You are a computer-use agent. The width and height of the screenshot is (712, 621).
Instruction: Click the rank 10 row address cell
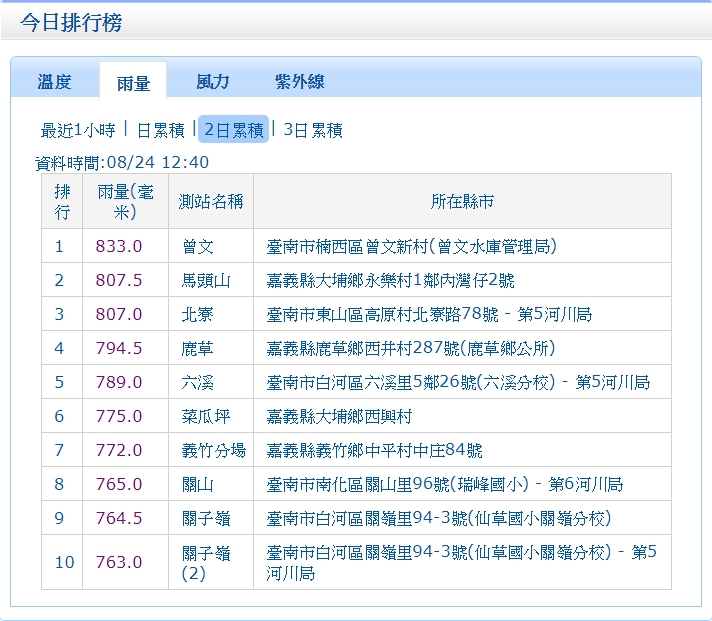(x=462, y=562)
